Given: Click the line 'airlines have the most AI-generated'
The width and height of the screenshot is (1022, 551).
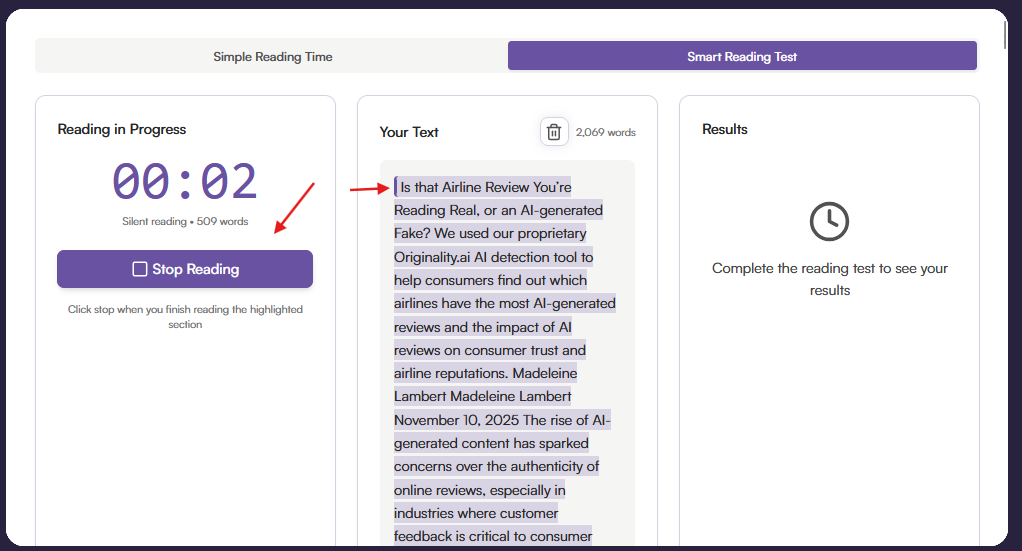Looking at the screenshot, I should (504, 303).
